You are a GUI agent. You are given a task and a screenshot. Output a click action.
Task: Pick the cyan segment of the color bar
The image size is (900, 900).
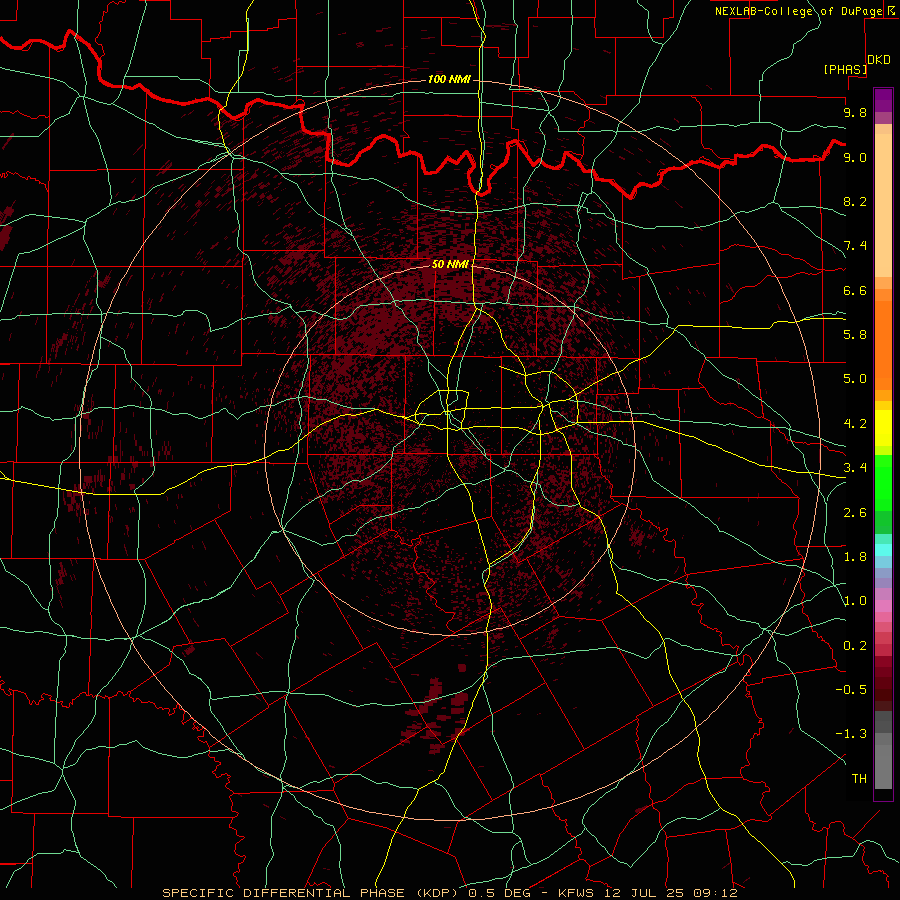[883, 549]
